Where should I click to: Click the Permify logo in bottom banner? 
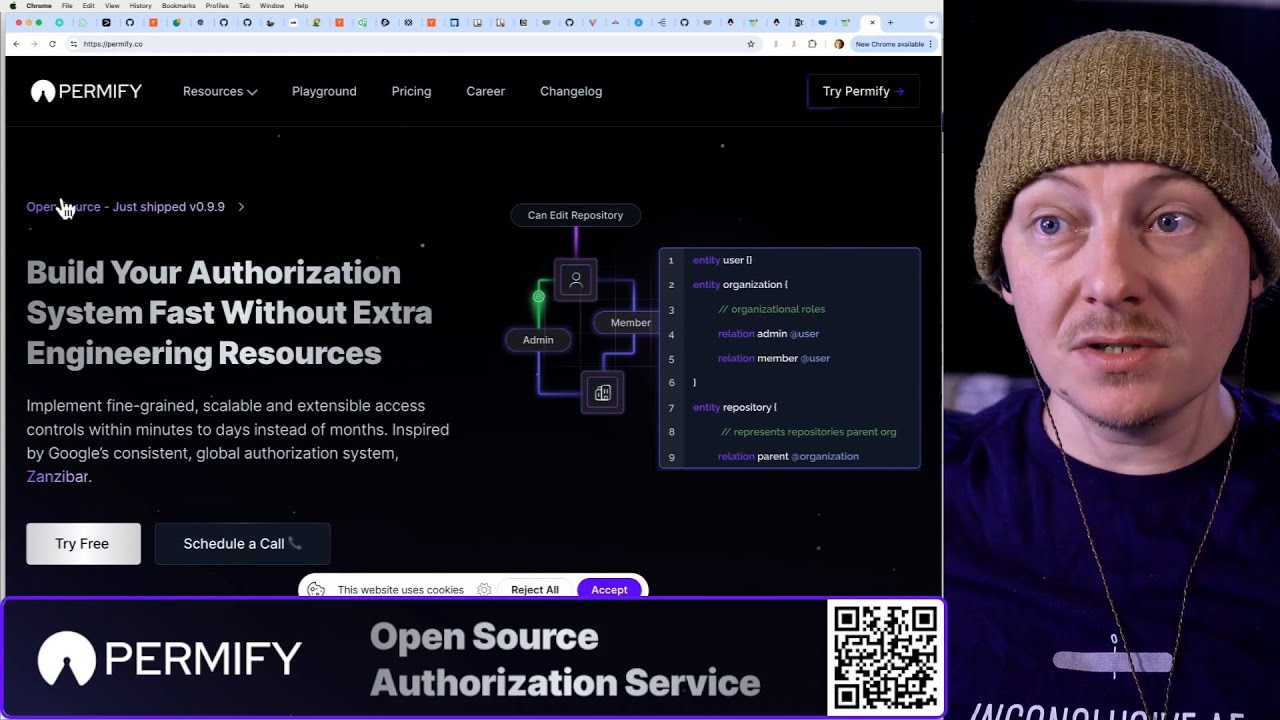point(170,659)
